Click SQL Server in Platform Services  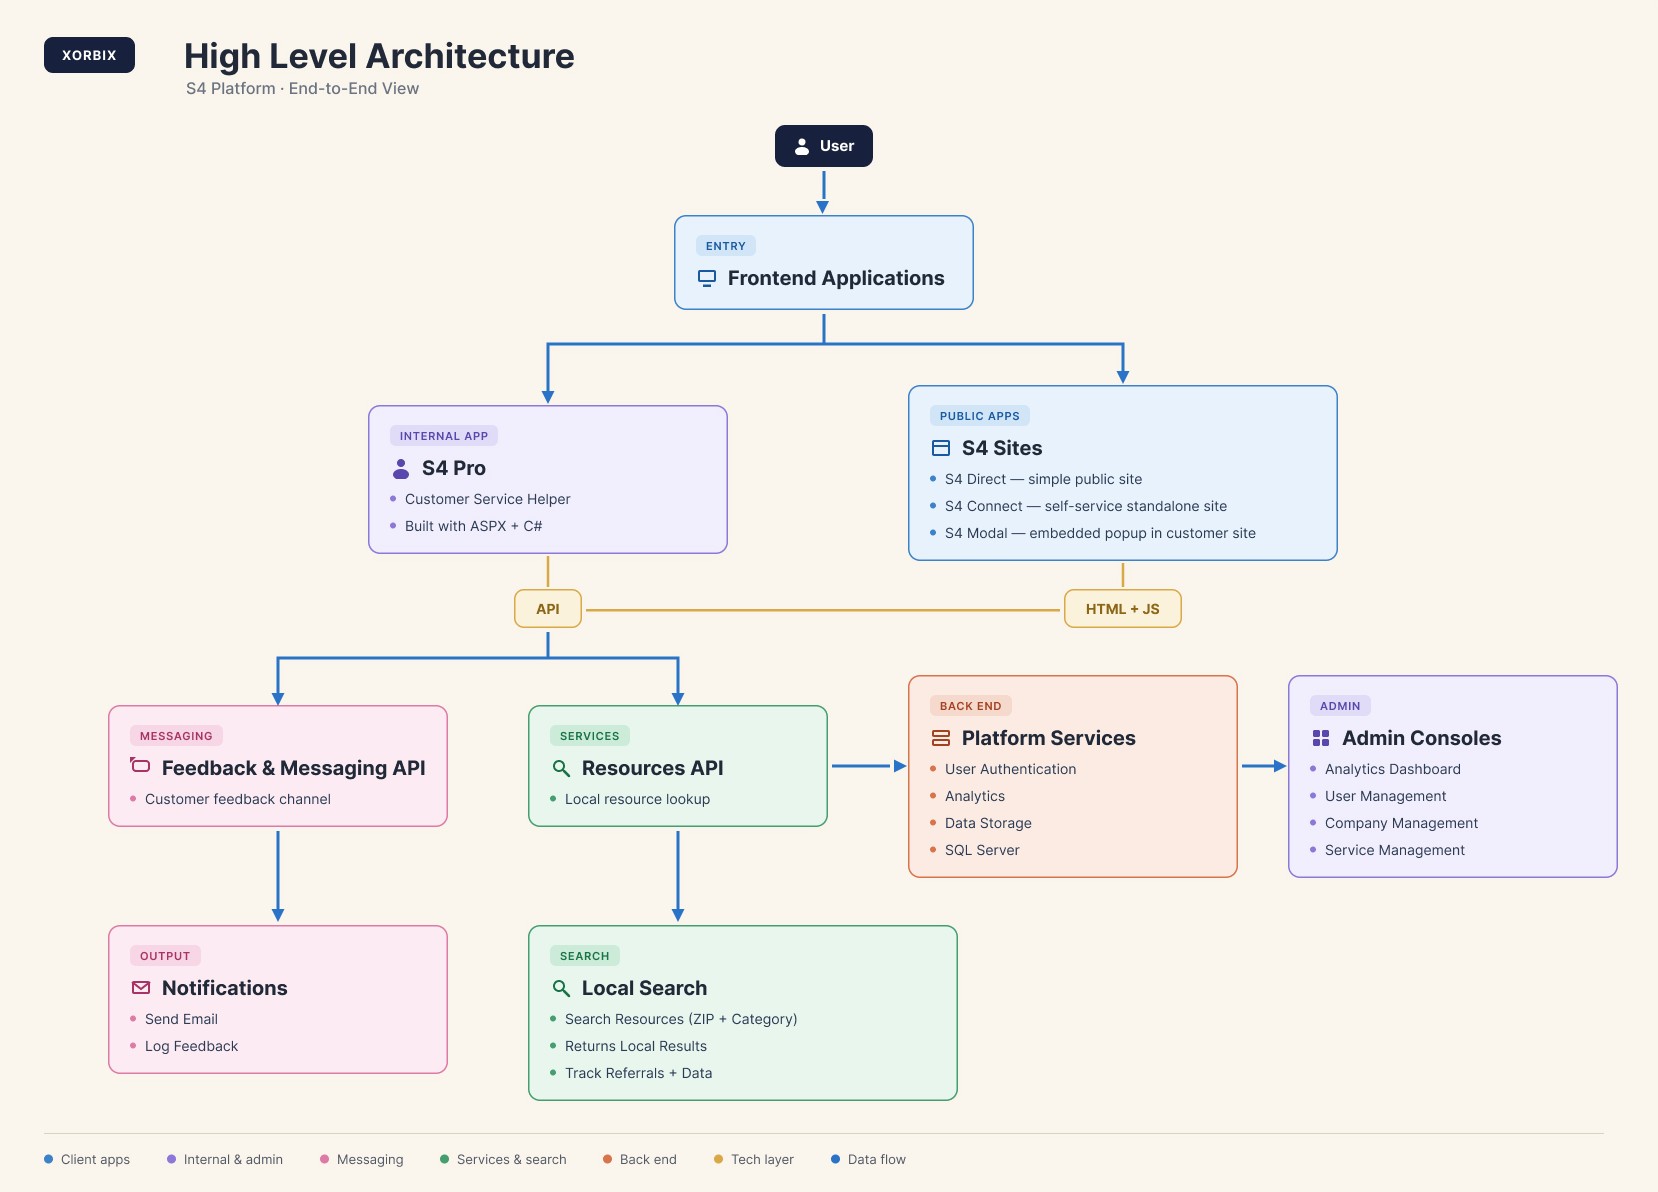pos(982,850)
